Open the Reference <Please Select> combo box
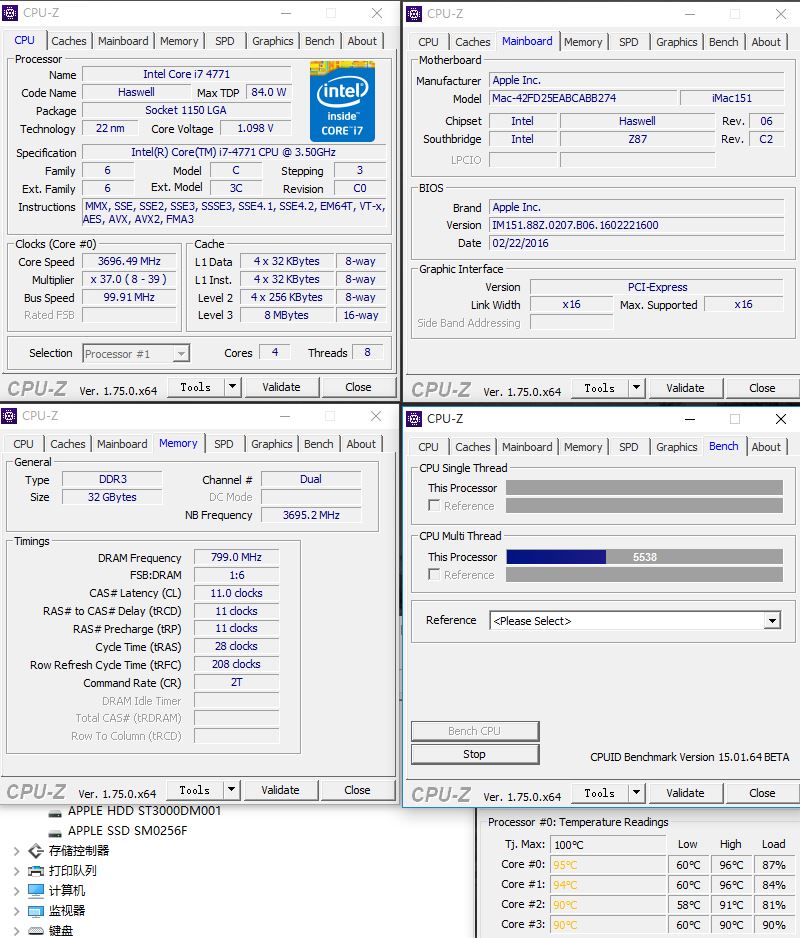800x938 pixels. point(635,620)
